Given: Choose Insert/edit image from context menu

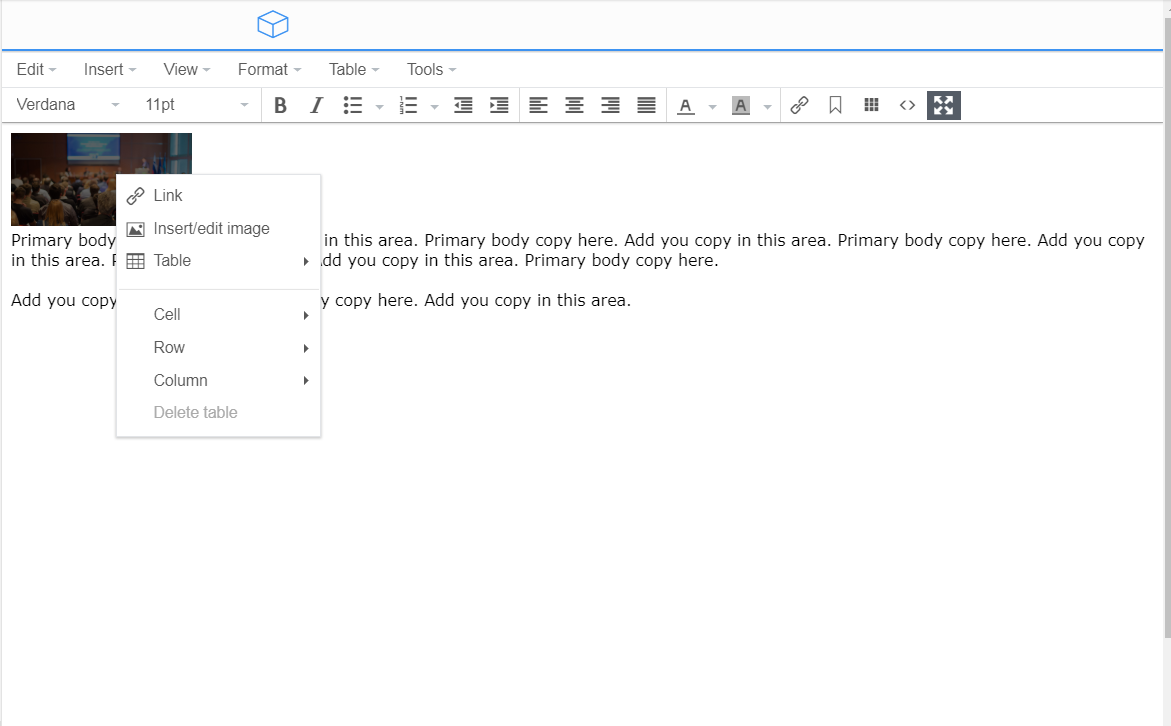Looking at the screenshot, I should click(x=218, y=229).
